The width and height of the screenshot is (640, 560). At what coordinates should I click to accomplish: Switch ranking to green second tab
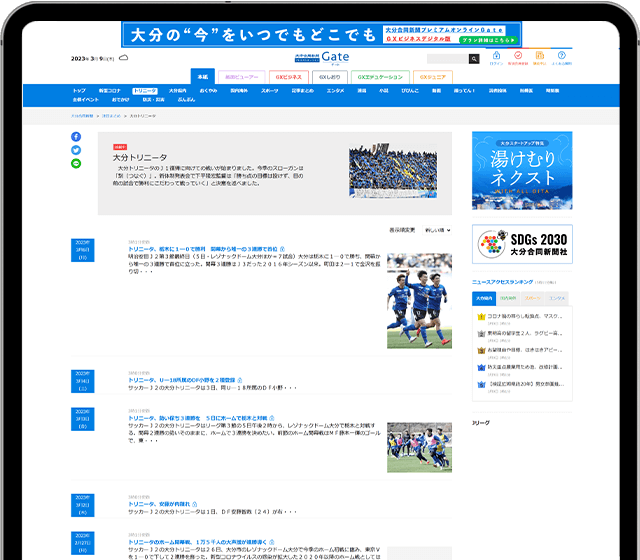(x=508, y=298)
